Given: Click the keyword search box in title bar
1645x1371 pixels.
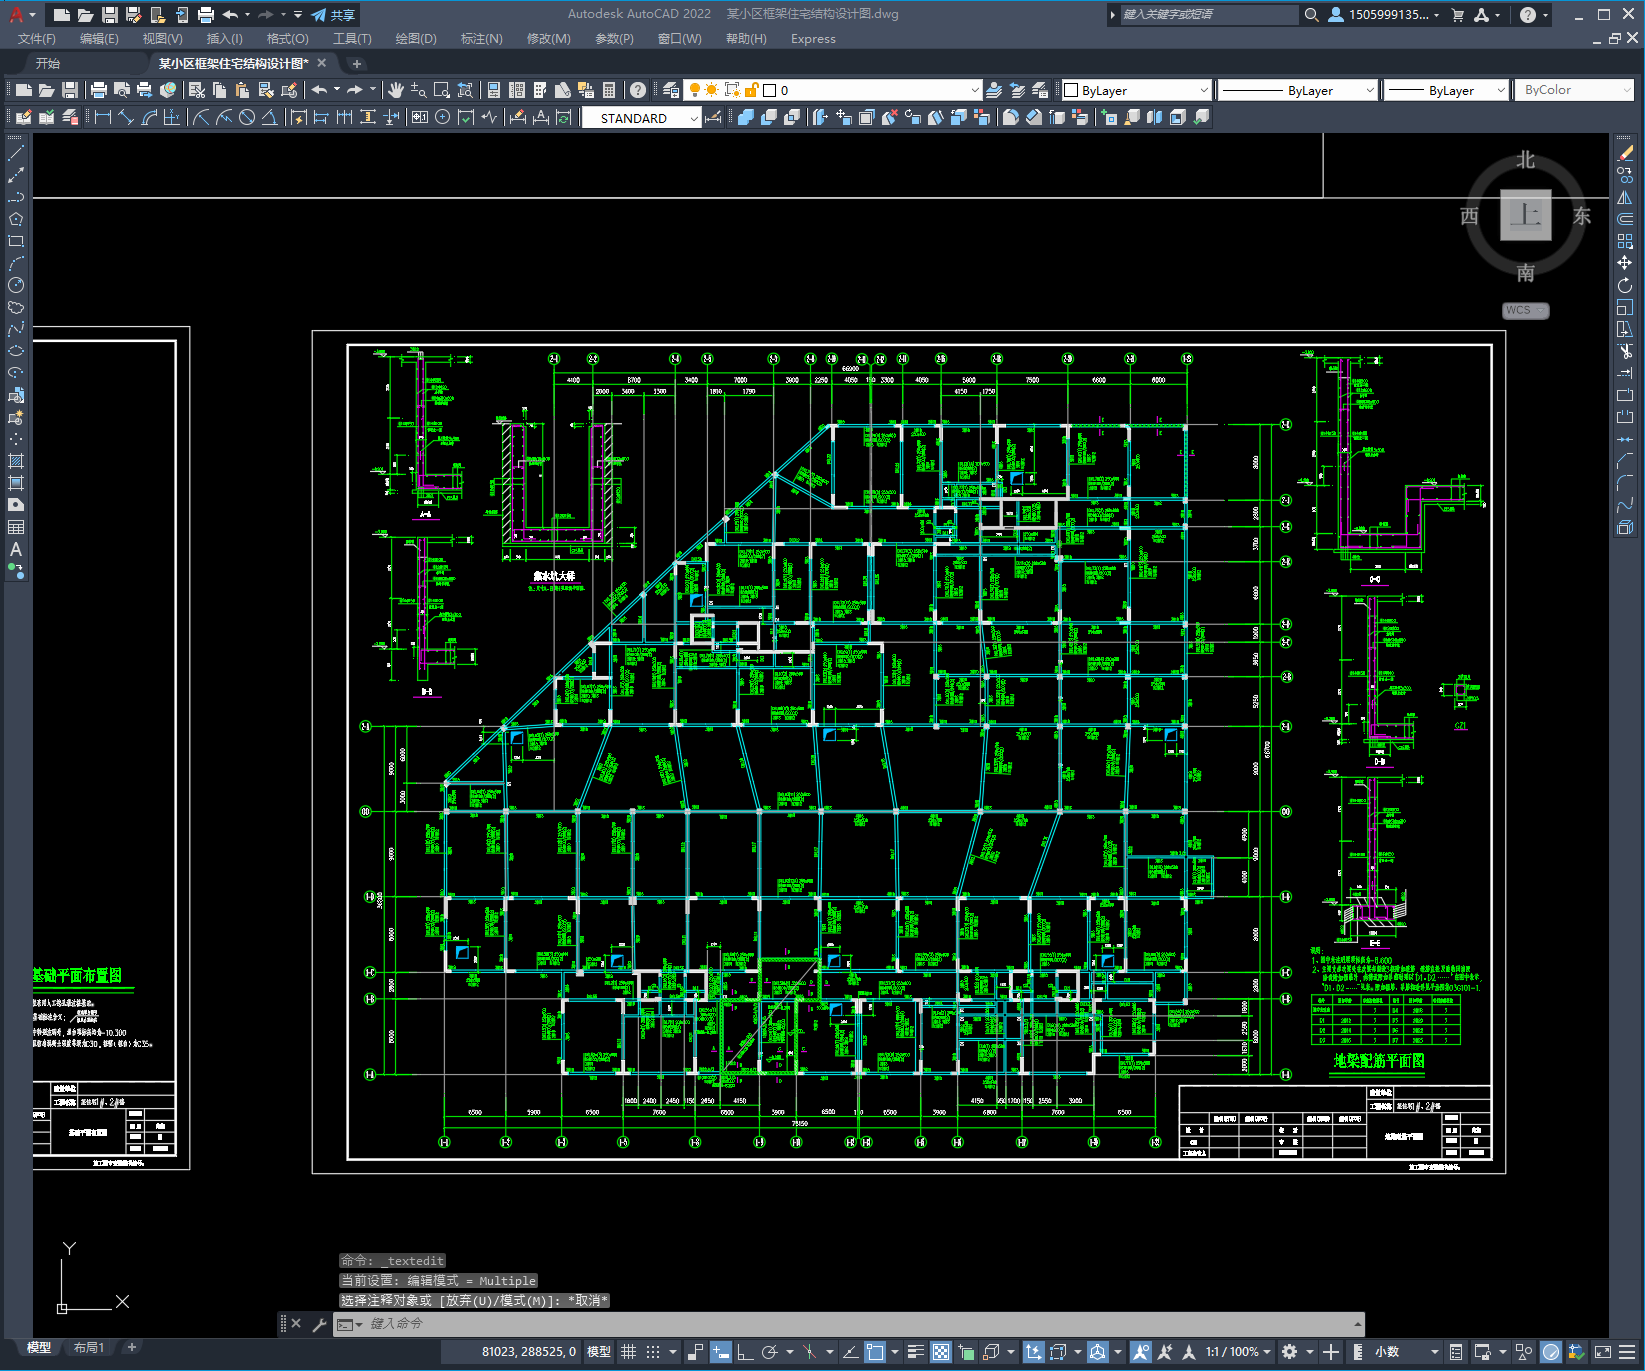Looking at the screenshot, I should pyautogui.click(x=1208, y=15).
